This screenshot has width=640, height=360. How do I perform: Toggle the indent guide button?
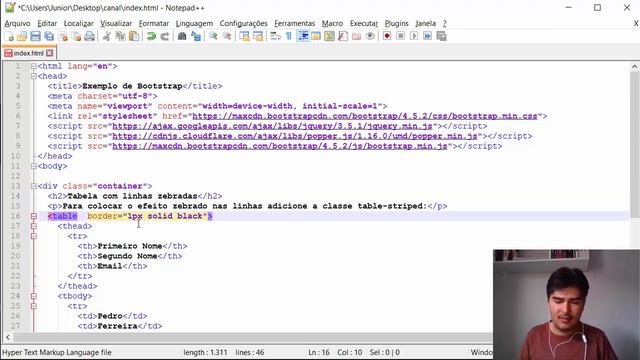[303, 36]
